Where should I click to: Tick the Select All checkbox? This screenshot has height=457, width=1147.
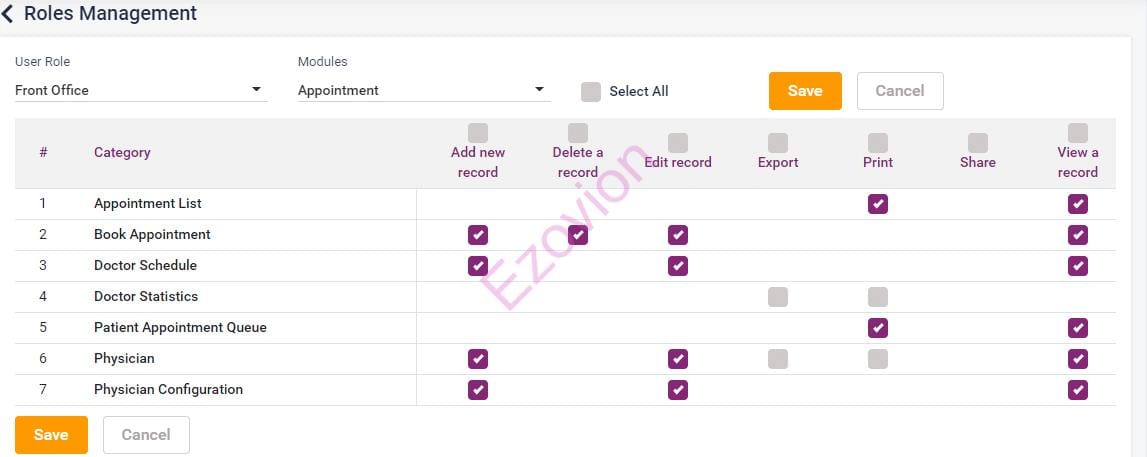point(591,91)
